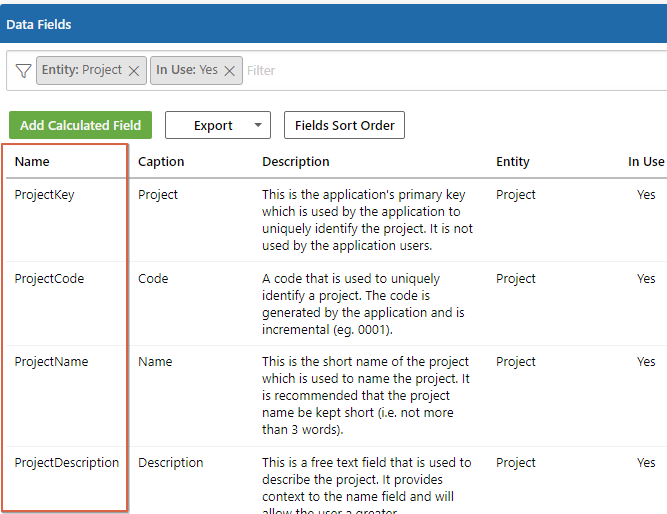Click the caption cell 'Project'

tap(158, 195)
